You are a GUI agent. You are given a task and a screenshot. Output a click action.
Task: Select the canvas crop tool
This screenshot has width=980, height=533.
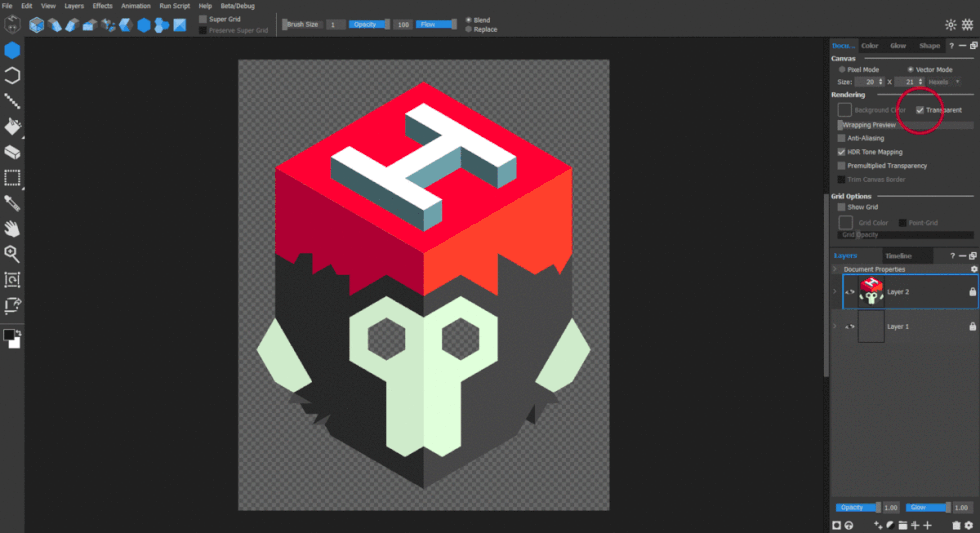12,306
